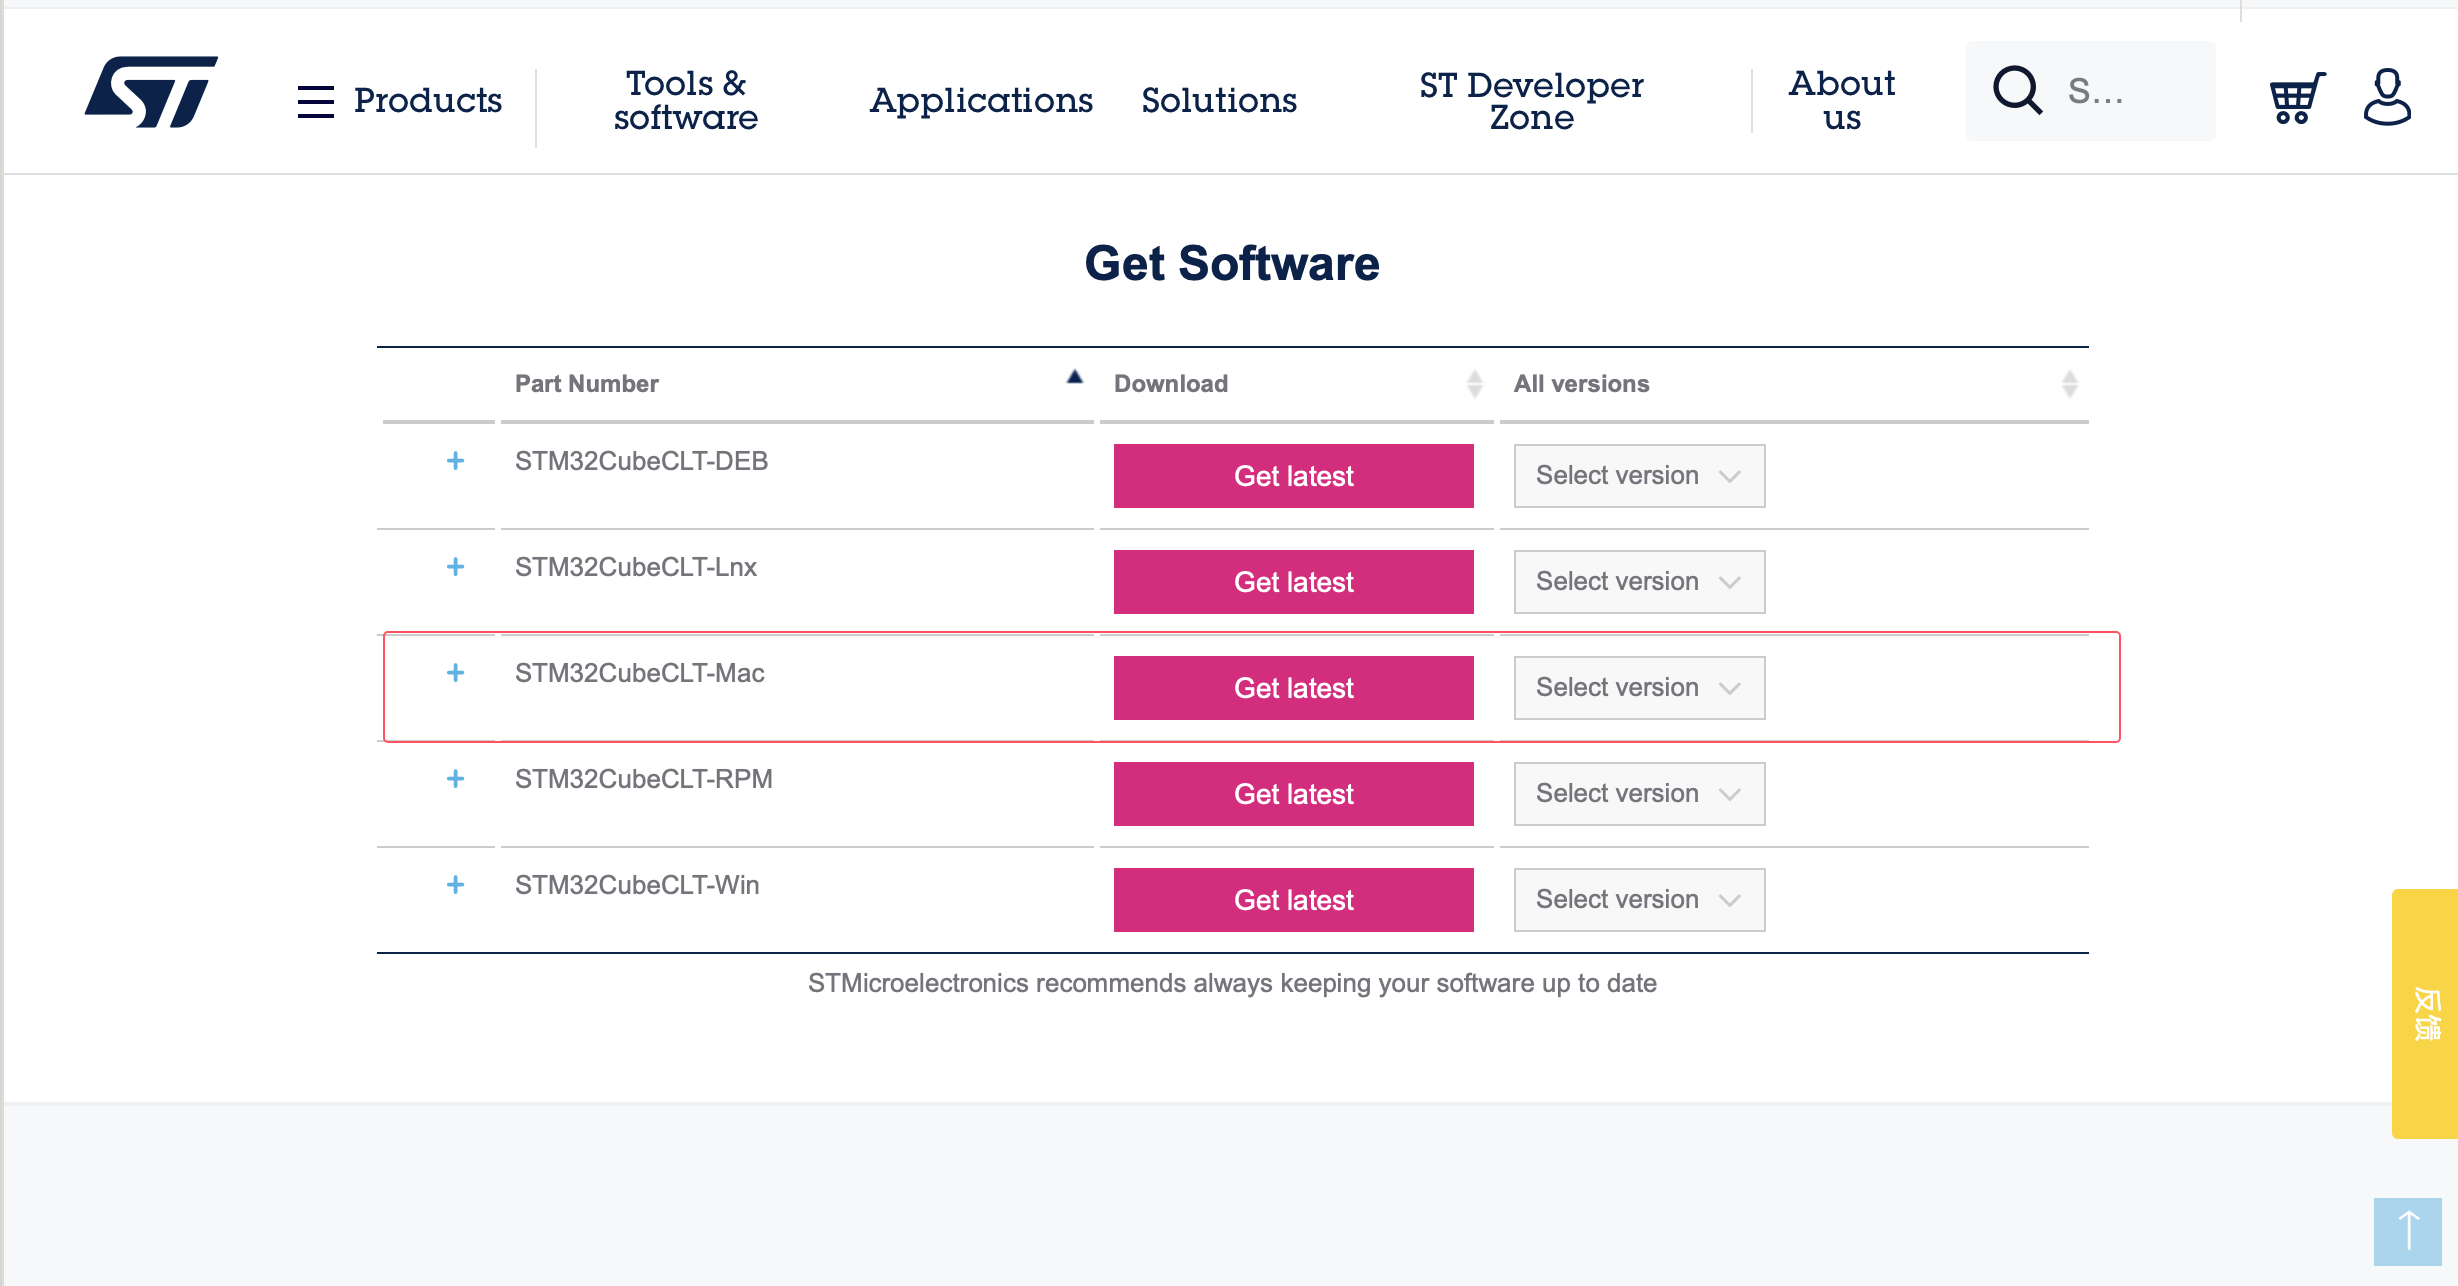The width and height of the screenshot is (2458, 1286).
Task: Get latest STM32CubeCLT-RPM download
Action: coord(1294,794)
